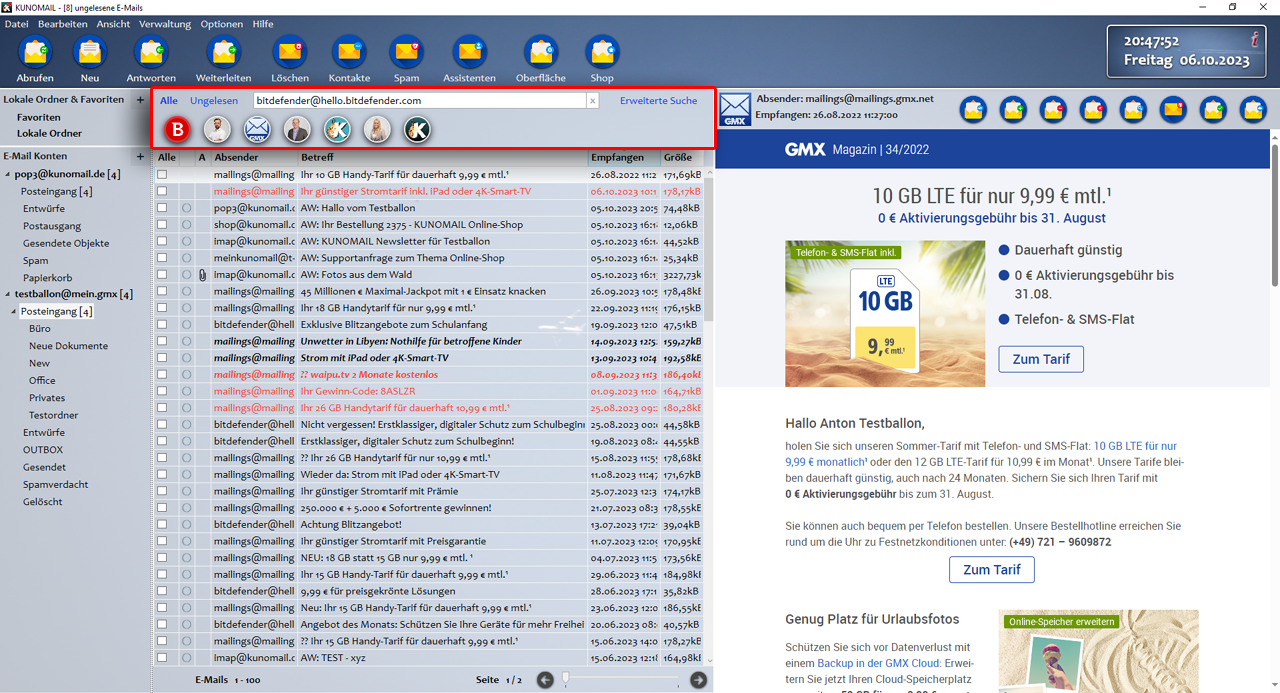Click the preview envelope icon with green plus badge

coord(1013,109)
